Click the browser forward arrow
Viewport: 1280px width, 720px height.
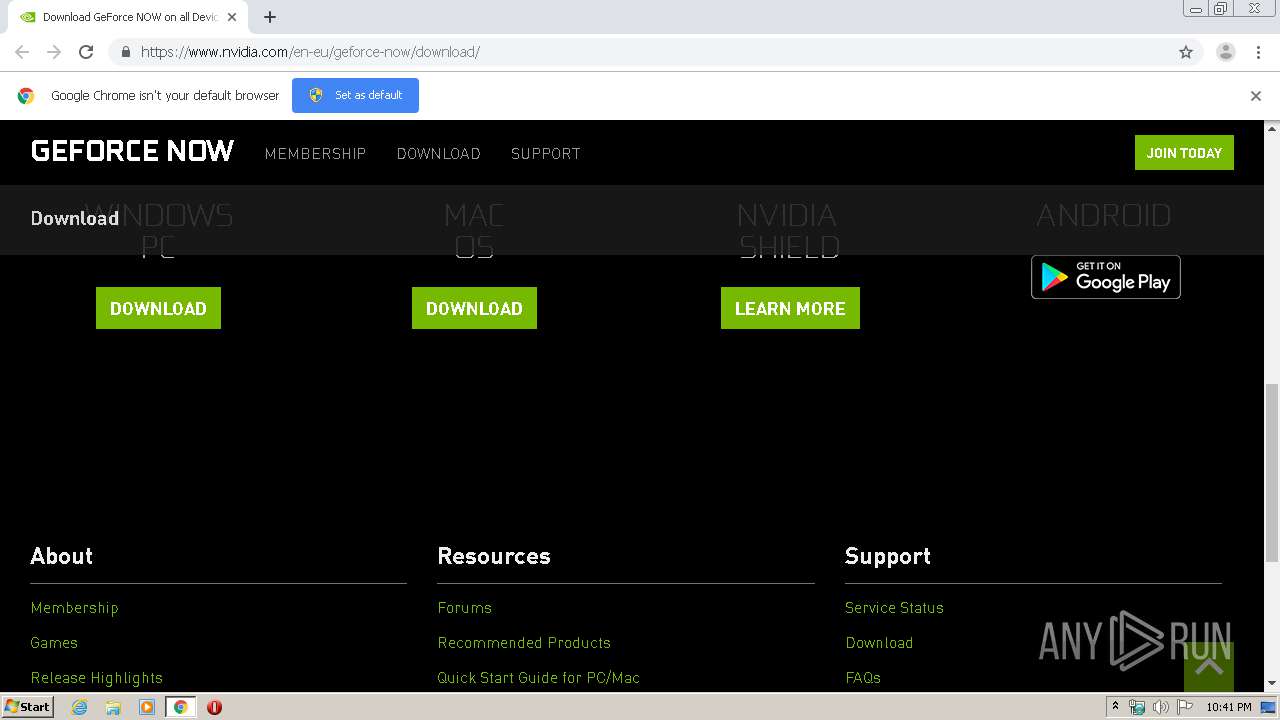point(54,52)
